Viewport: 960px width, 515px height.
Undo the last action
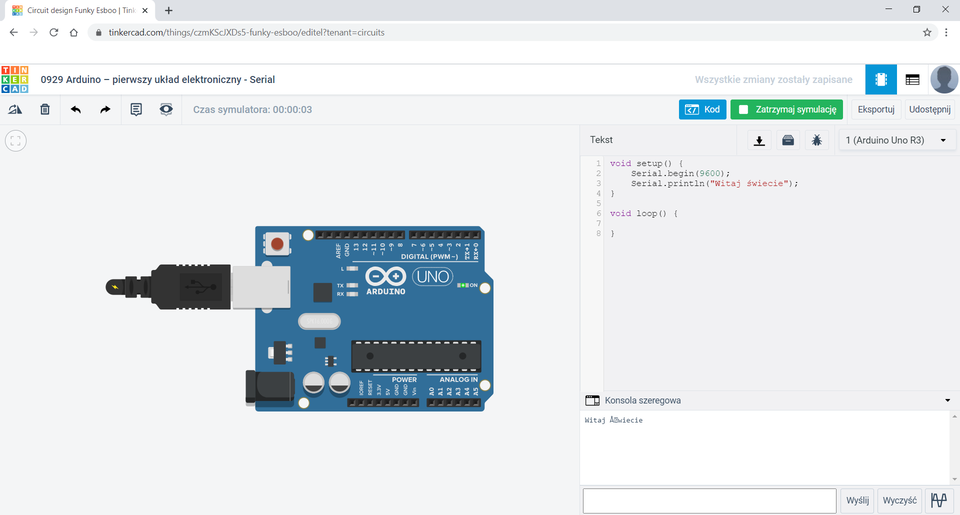[75, 110]
